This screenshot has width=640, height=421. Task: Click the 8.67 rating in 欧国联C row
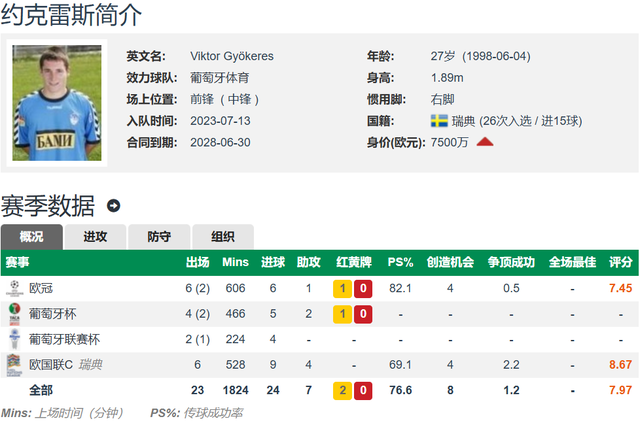click(621, 365)
